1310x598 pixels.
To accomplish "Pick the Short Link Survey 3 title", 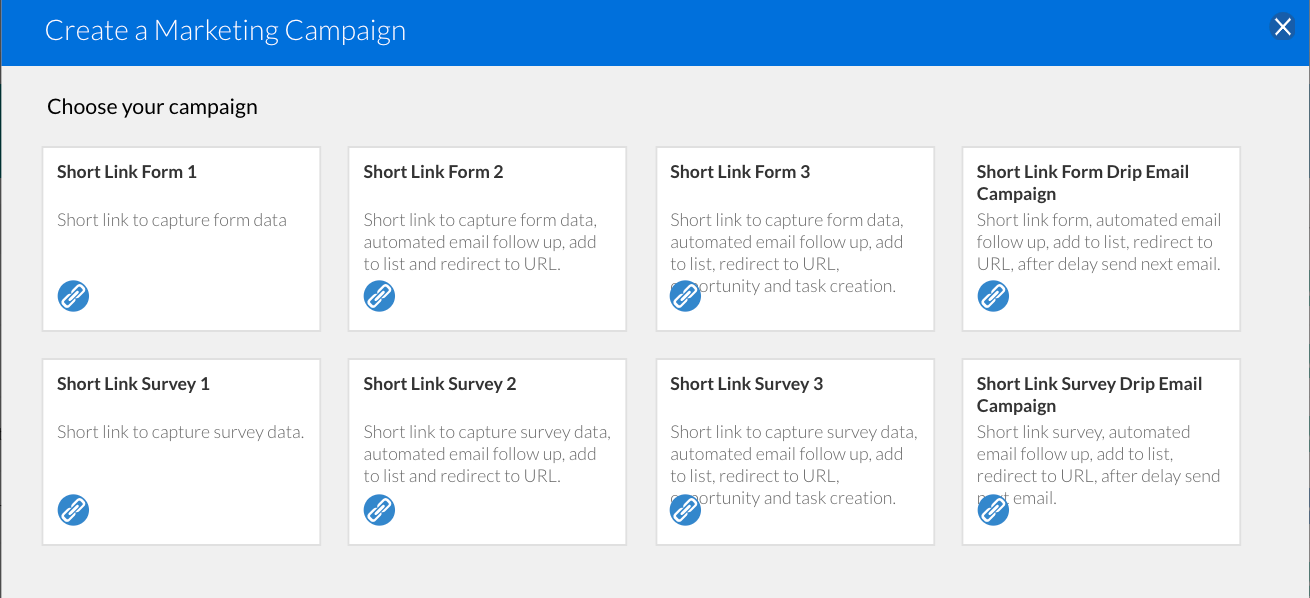I will (x=746, y=384).
